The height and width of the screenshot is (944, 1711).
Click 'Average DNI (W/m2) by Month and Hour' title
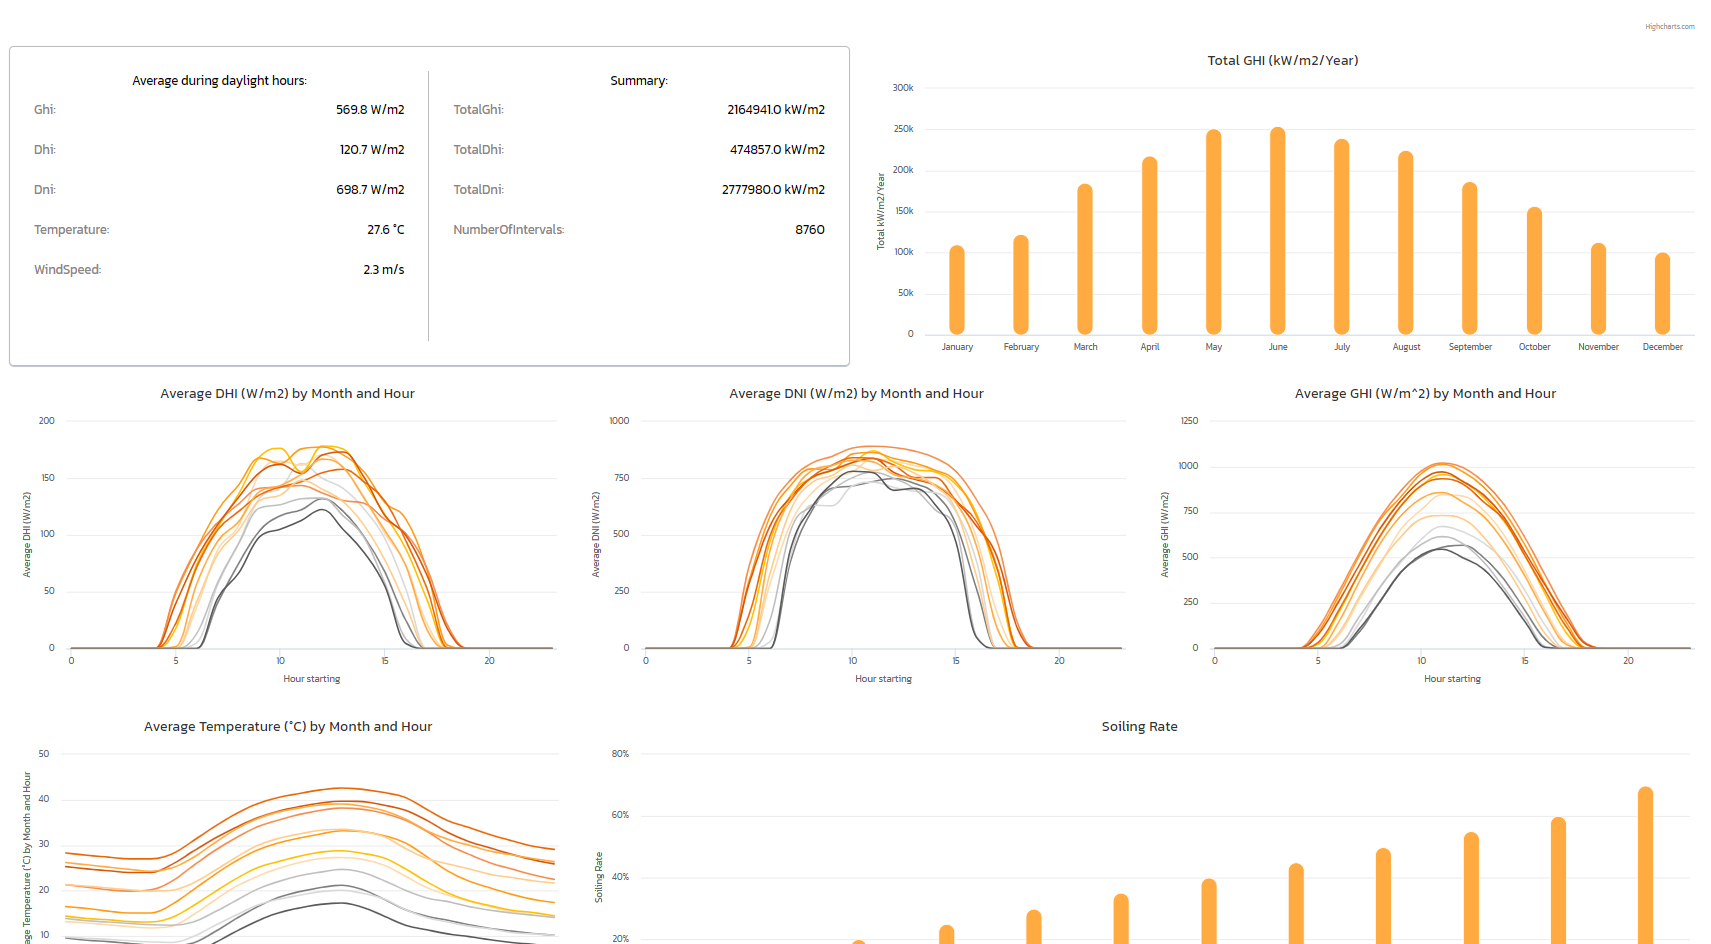(856, 394)
